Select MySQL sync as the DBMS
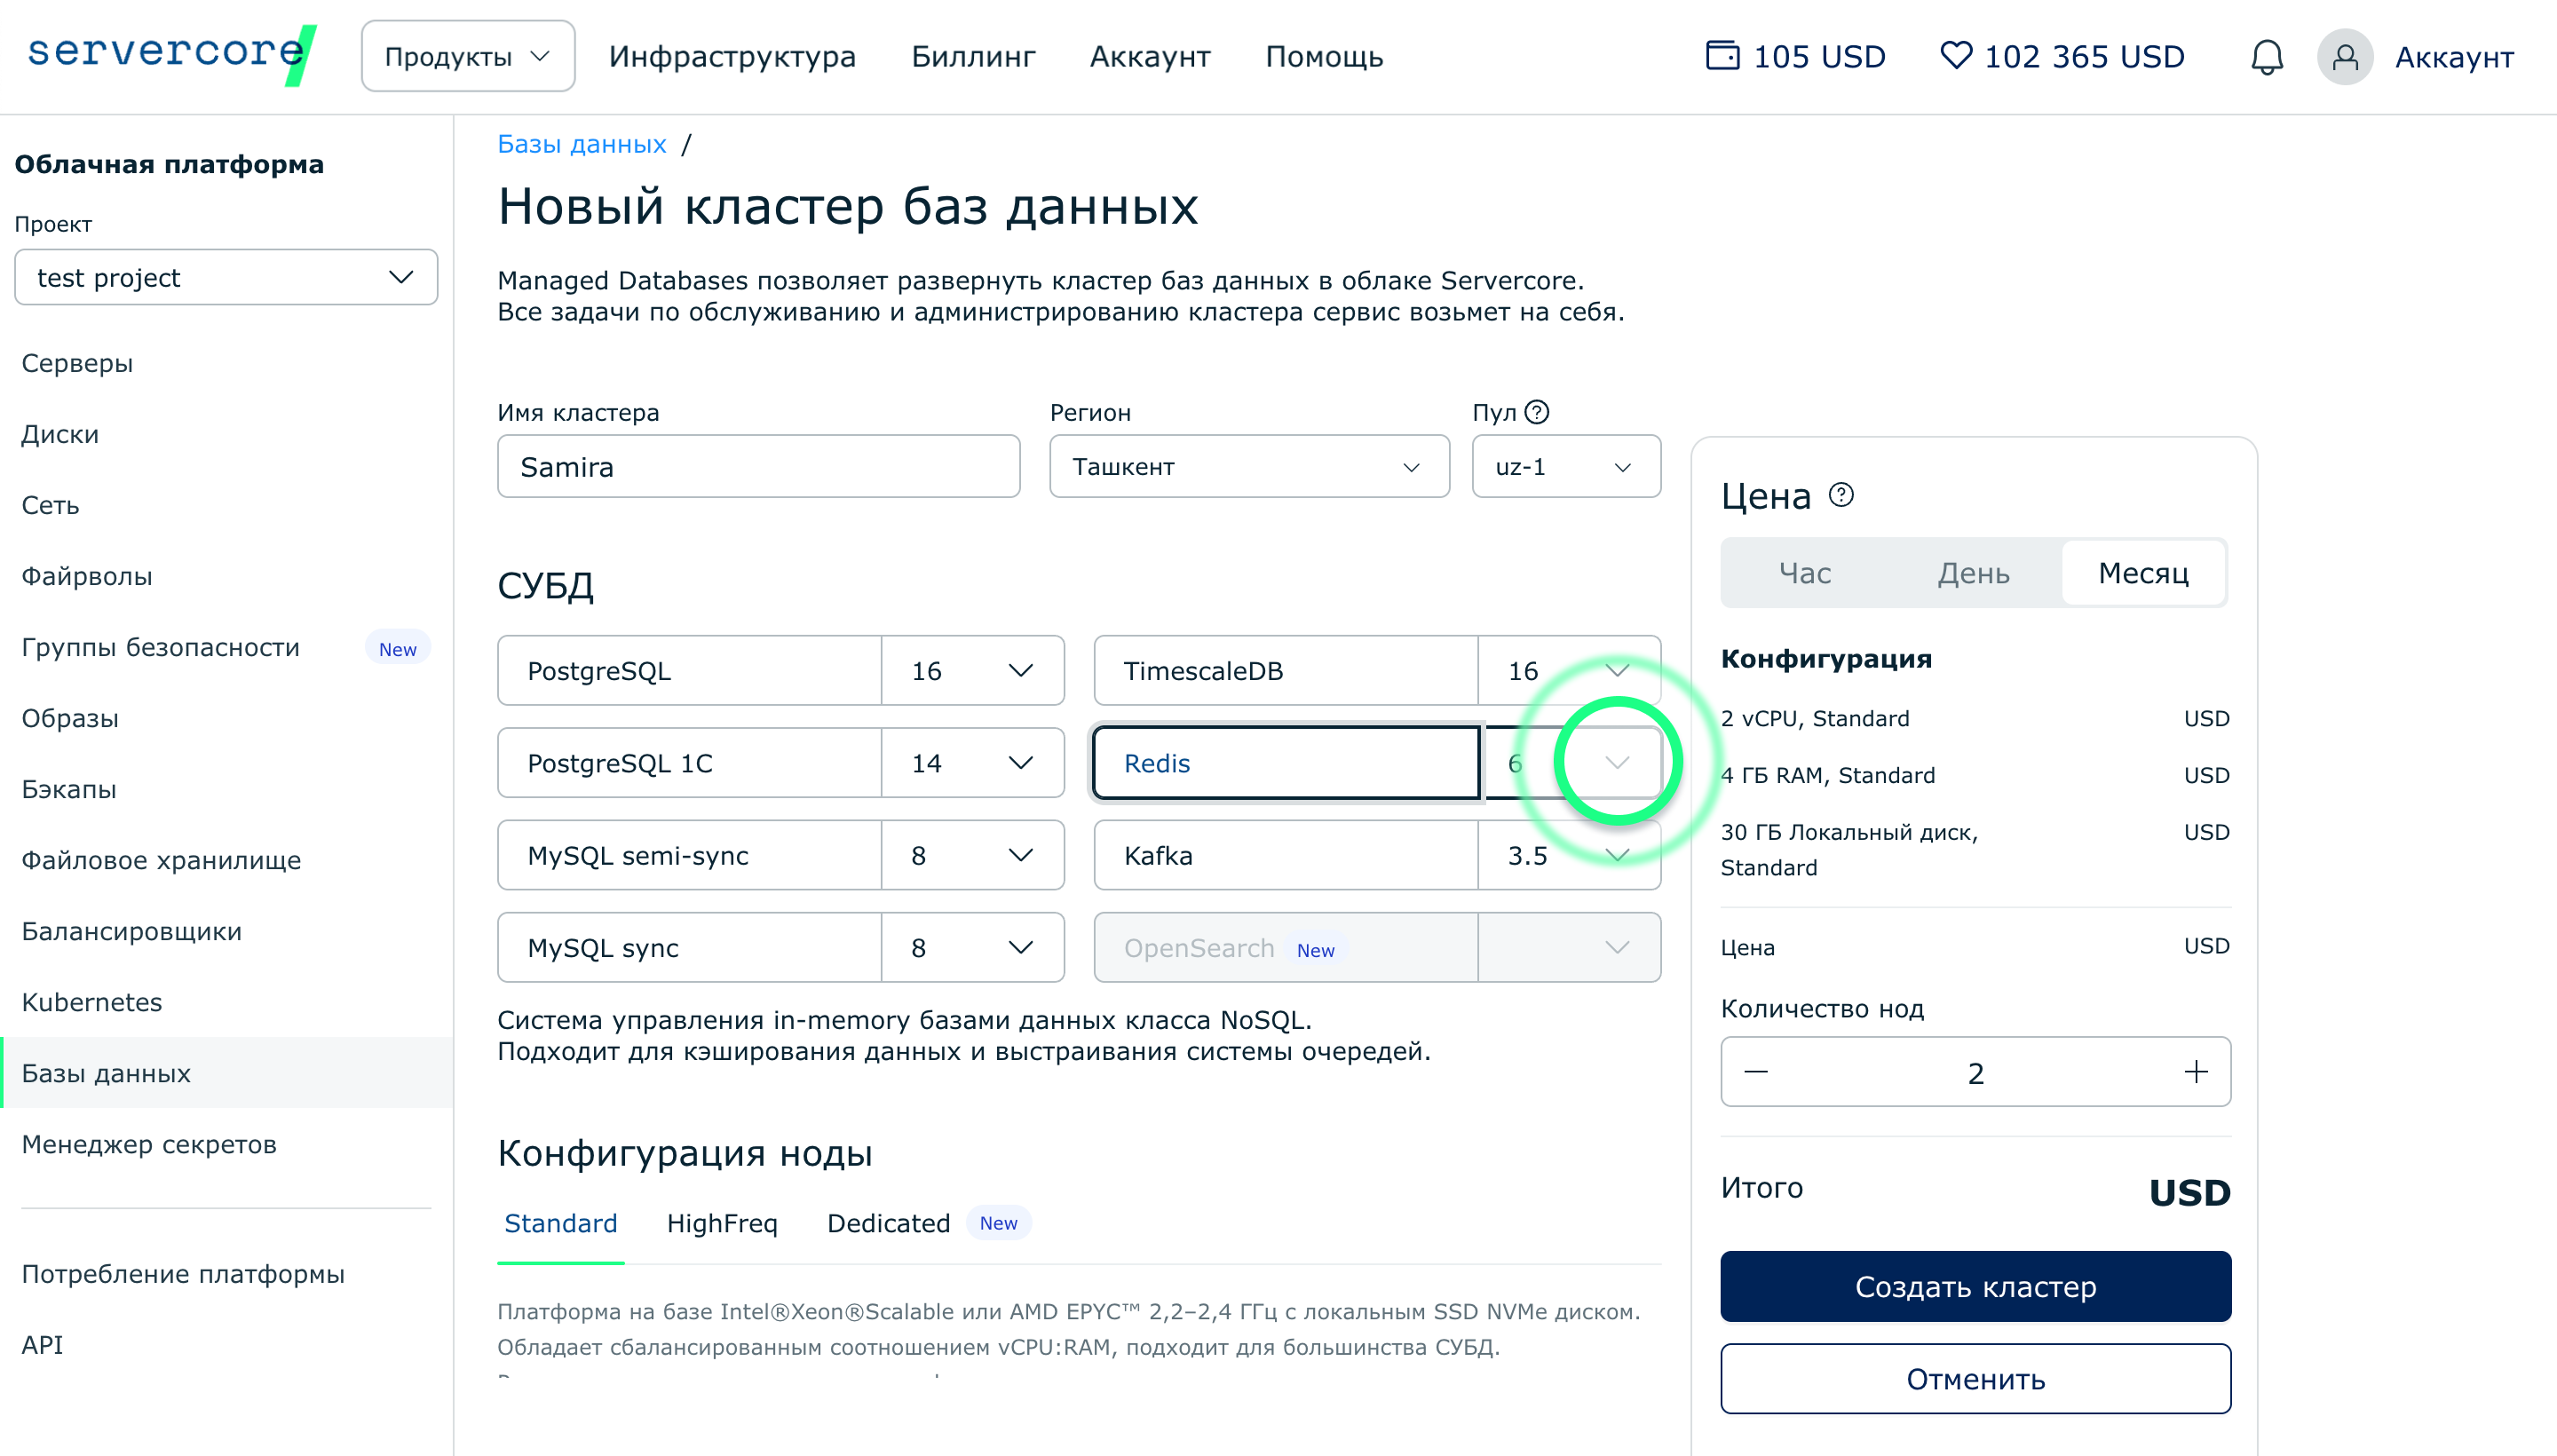Viewport: 2557px width, 1456px height. 690,947
